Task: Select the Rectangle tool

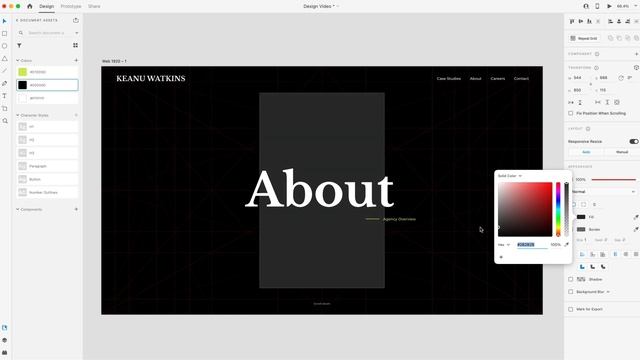Action: tap(5, 33)
